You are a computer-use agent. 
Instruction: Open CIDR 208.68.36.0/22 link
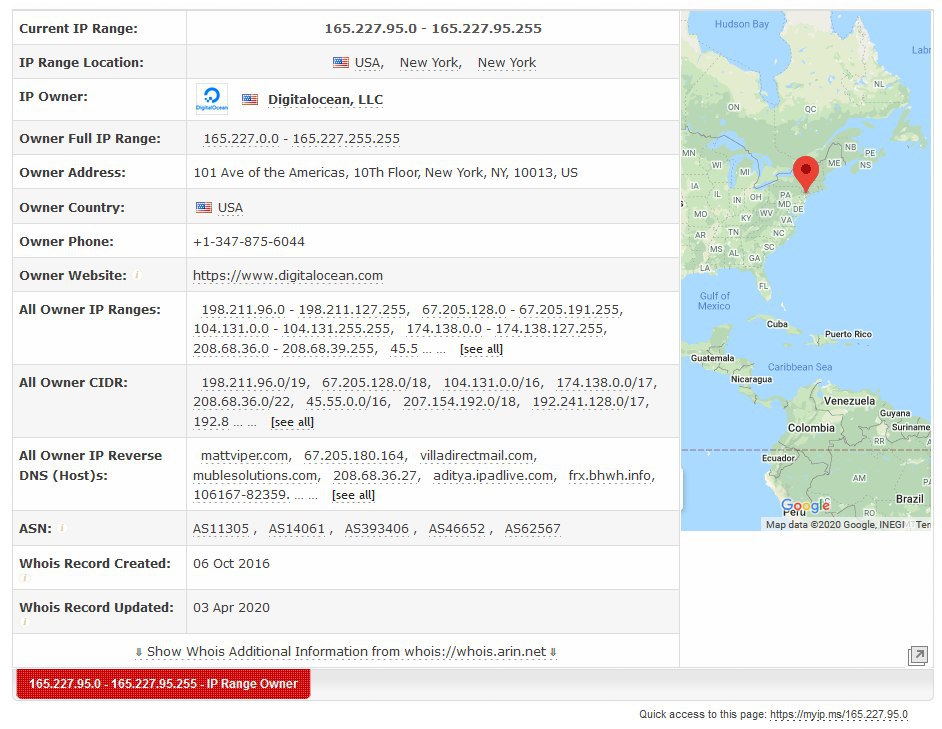coord(243,402)
